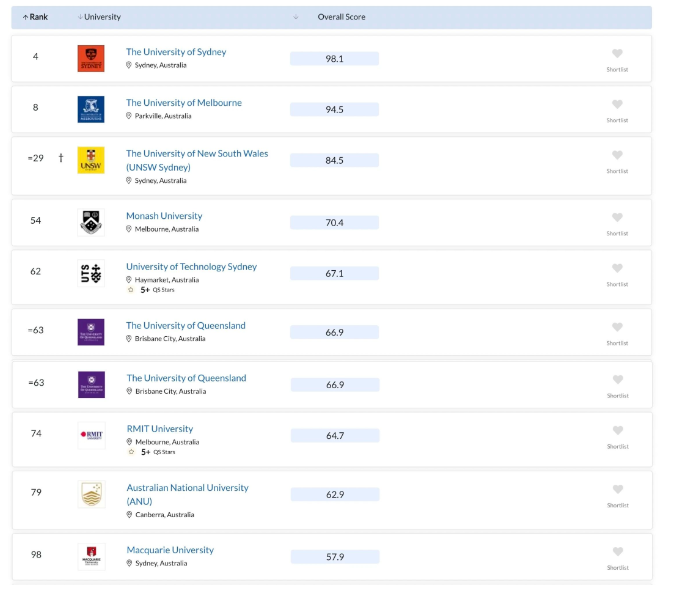This screenshot has height=604, width=698.
Task: Click the 57.9 score value
Action: [335, 557]
